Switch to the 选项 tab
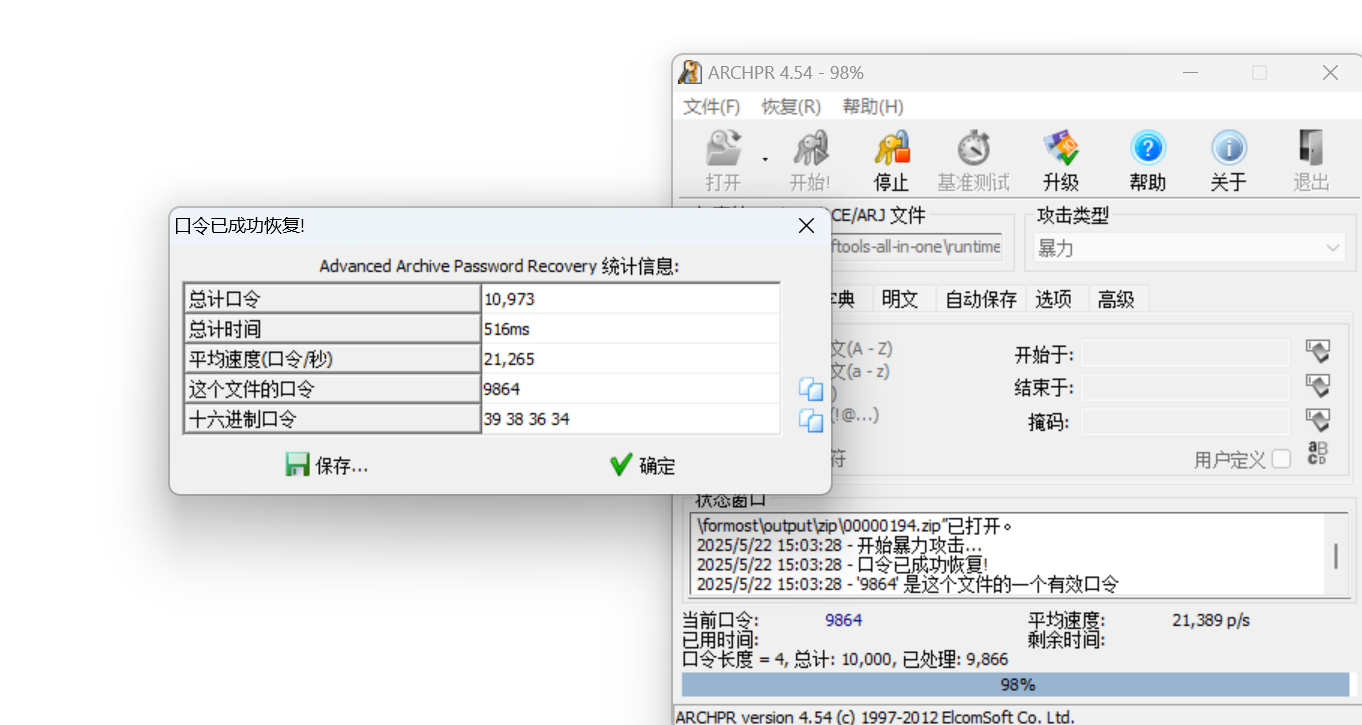This screenshot has height=725, width=1362. pos(1054,299)
